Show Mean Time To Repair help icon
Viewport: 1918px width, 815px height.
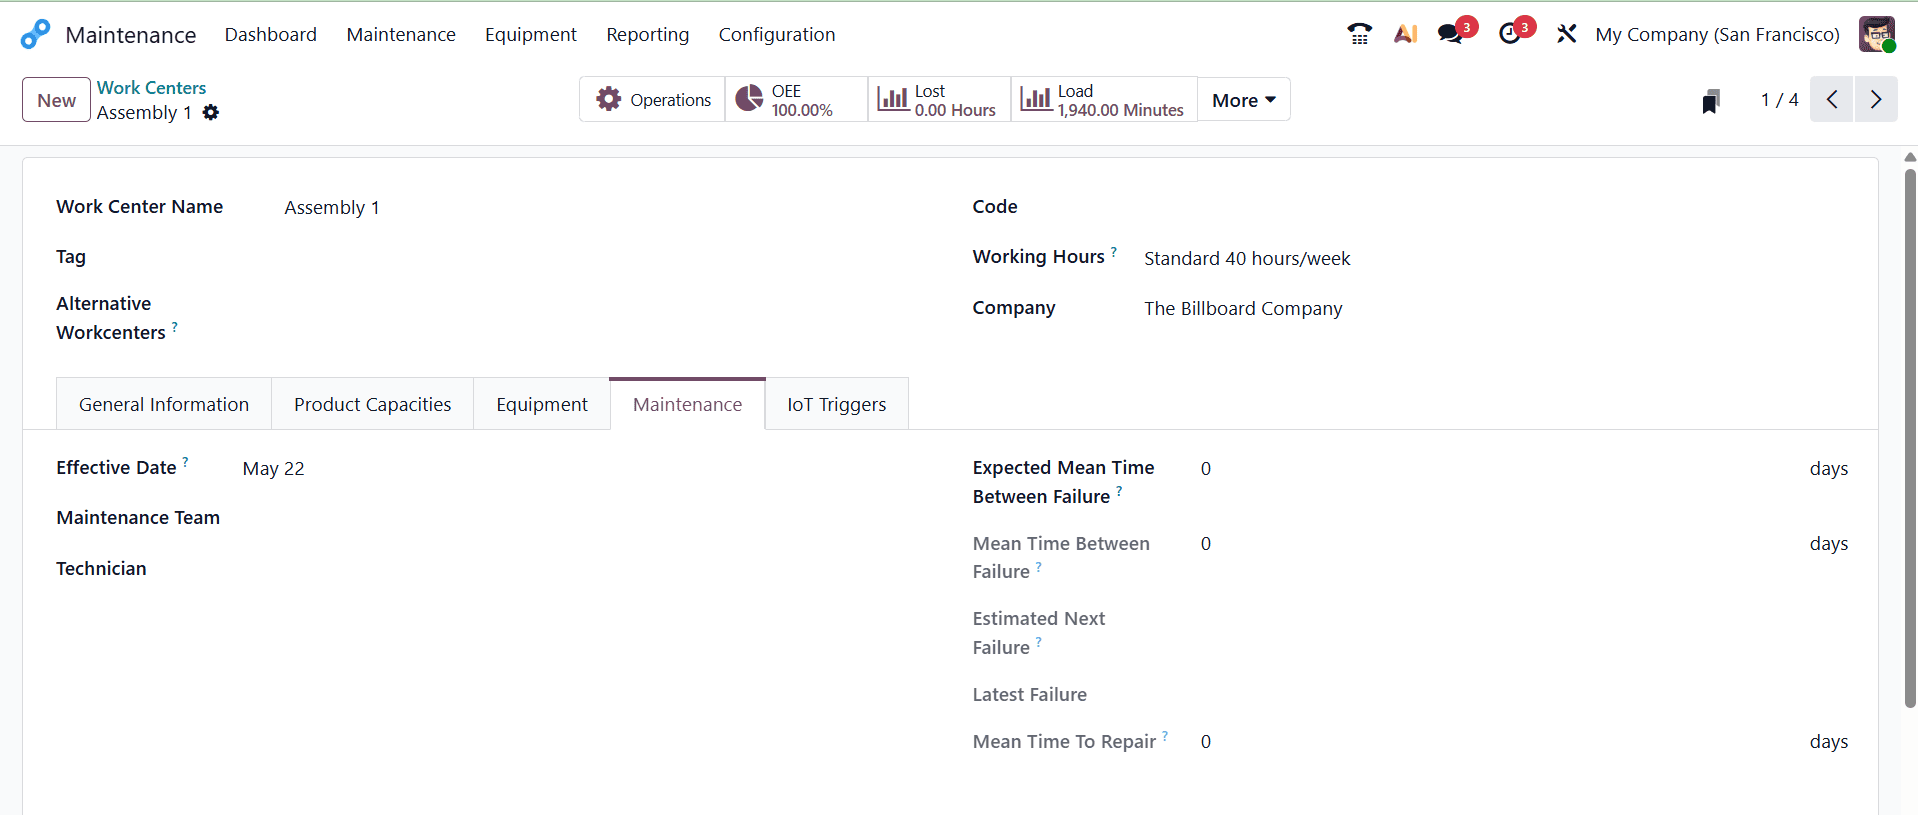[x=1165, y=736]
